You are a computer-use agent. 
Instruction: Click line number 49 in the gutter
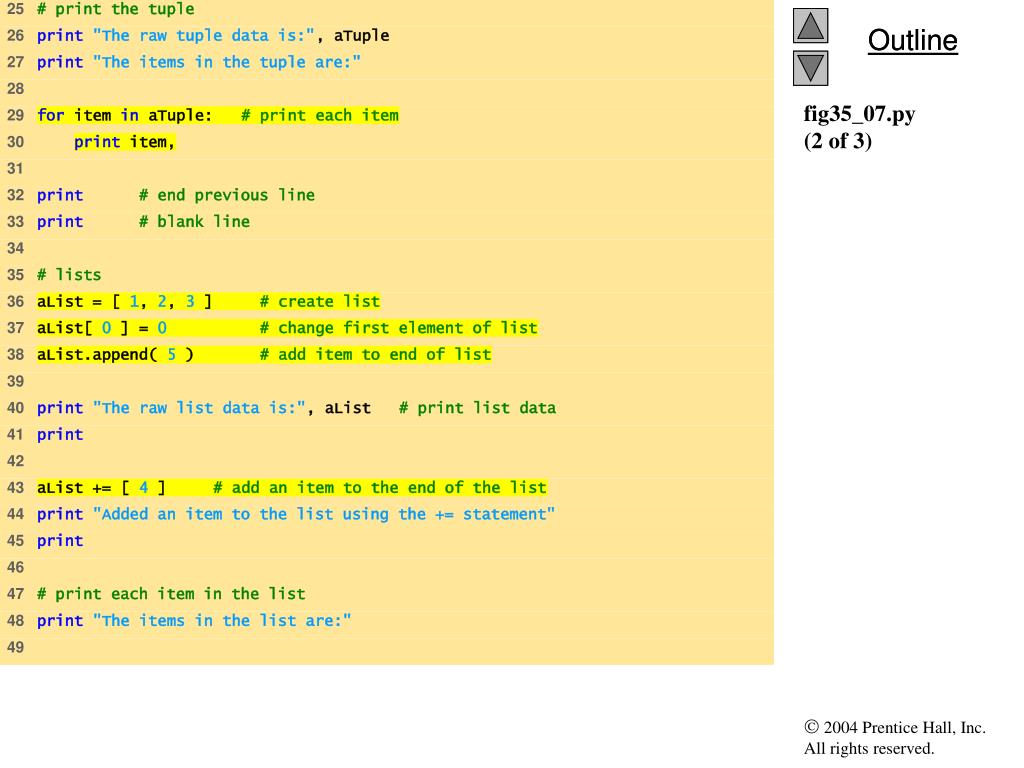coord(15,648)
